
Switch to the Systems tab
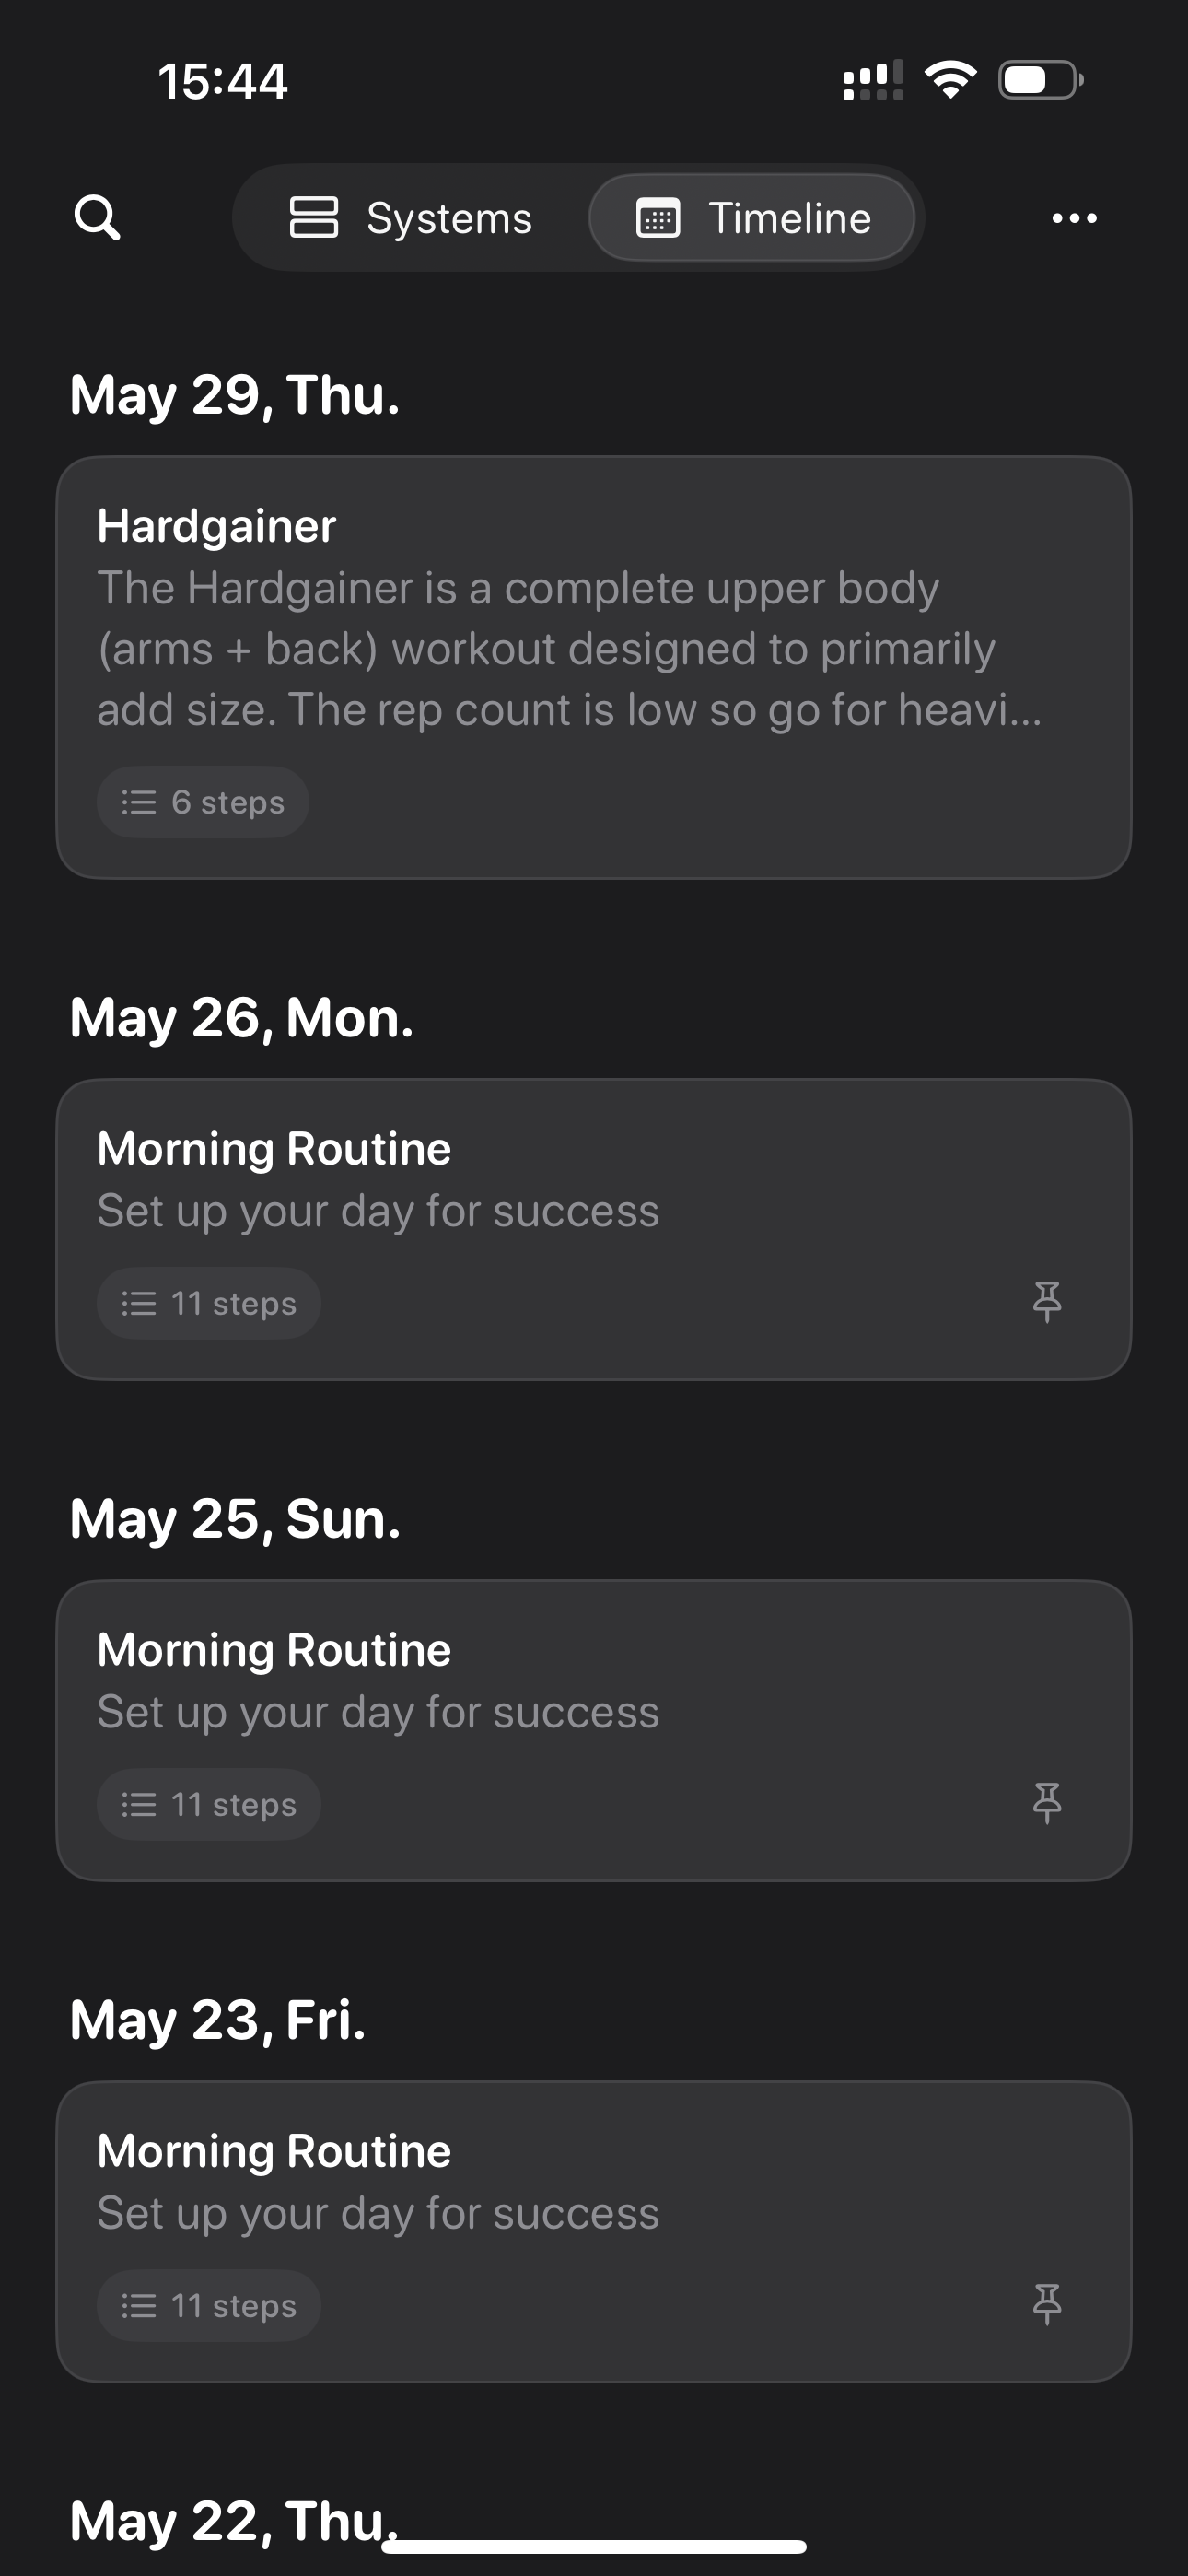[411, 218]
